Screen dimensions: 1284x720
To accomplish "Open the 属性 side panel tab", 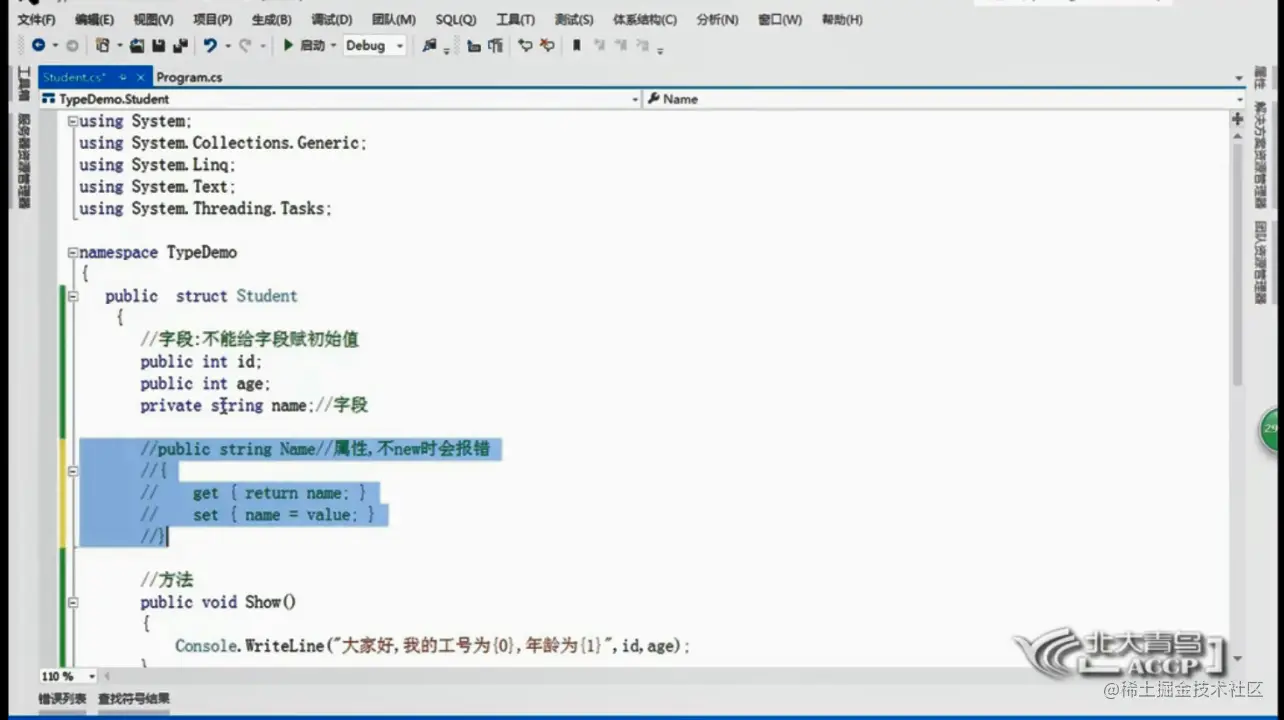I will pos(1260,79).
